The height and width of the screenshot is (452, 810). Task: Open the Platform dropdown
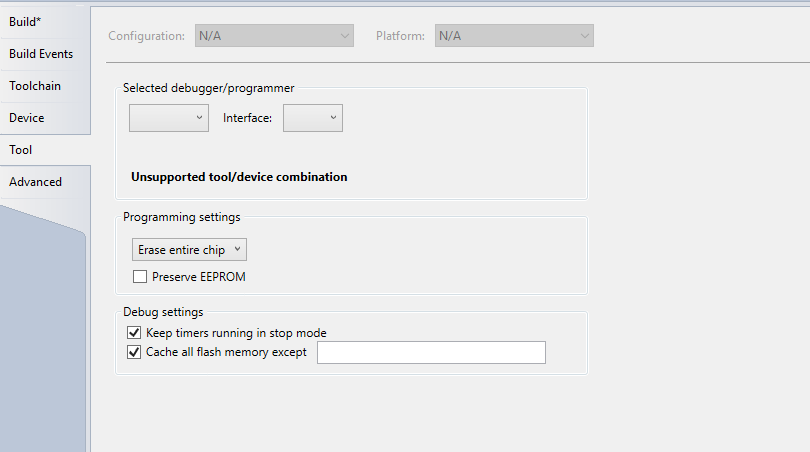pyautogui.click(x=514, y=36)
